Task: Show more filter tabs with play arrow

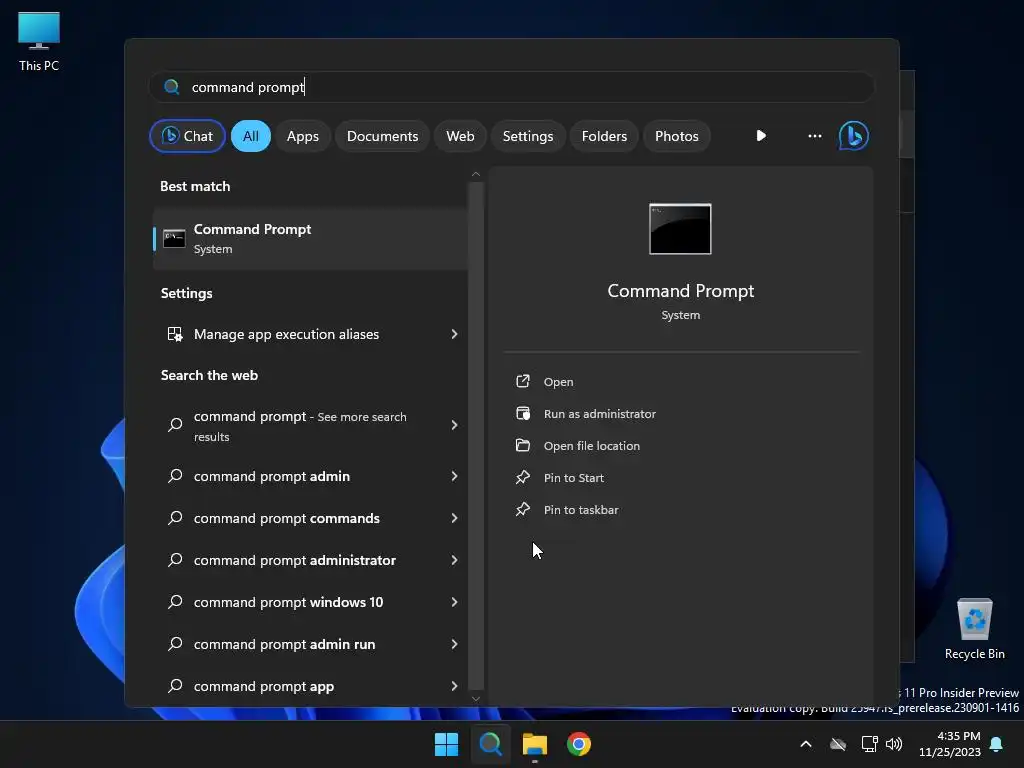Action: [x=761, y=136]
